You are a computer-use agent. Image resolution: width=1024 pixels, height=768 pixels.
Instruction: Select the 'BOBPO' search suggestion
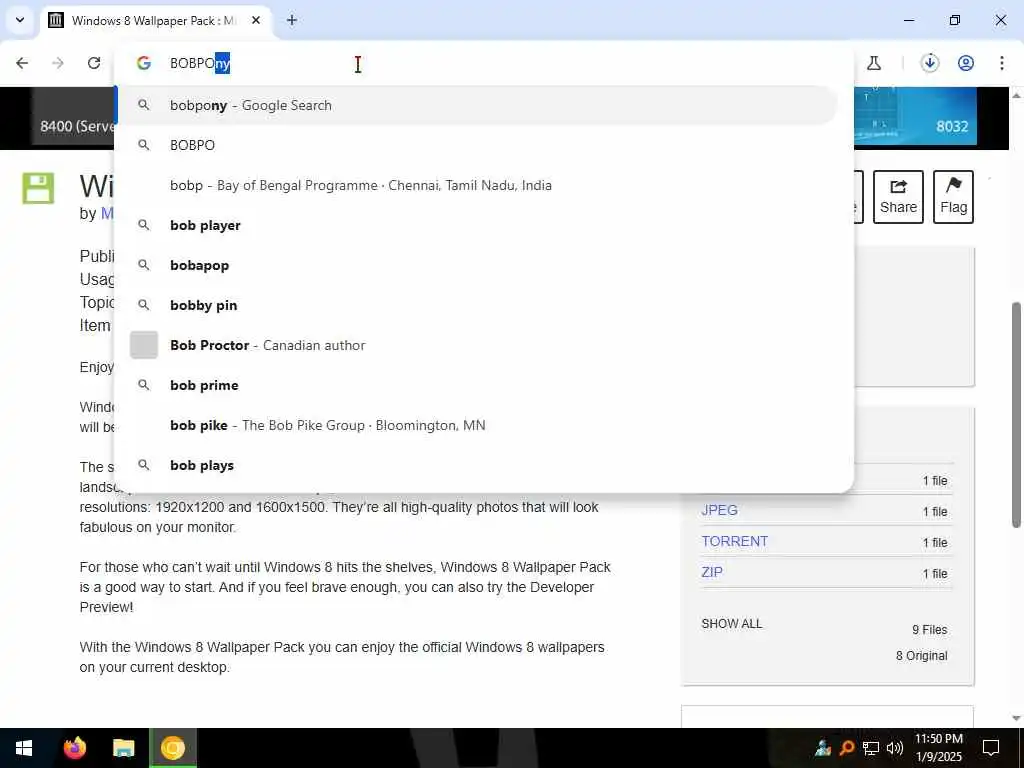(478, 145)
